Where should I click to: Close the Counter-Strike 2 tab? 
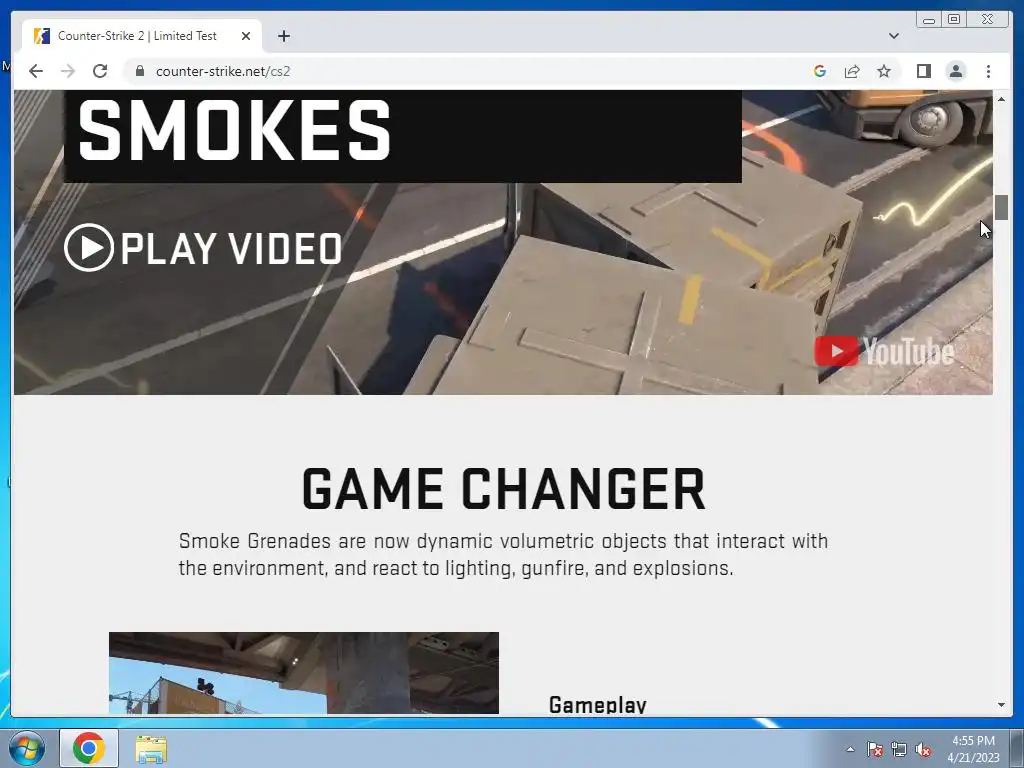coord(246,36)
